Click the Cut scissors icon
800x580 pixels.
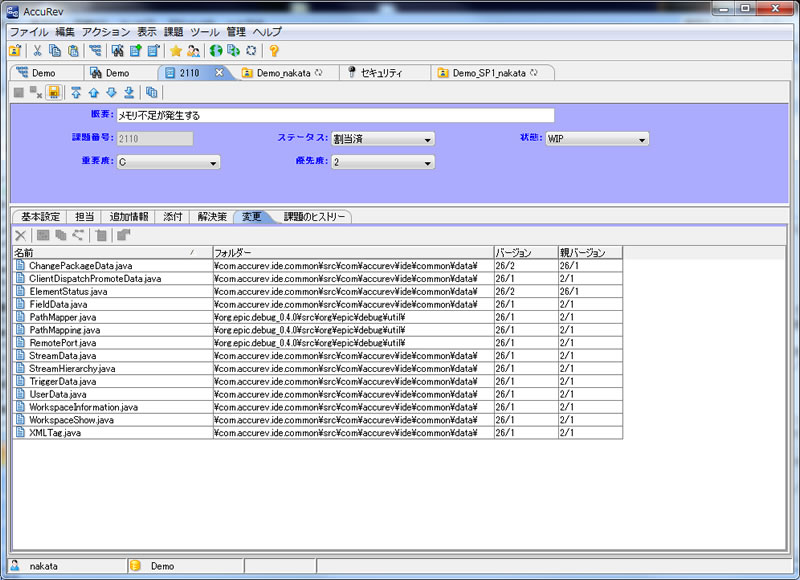37,51
